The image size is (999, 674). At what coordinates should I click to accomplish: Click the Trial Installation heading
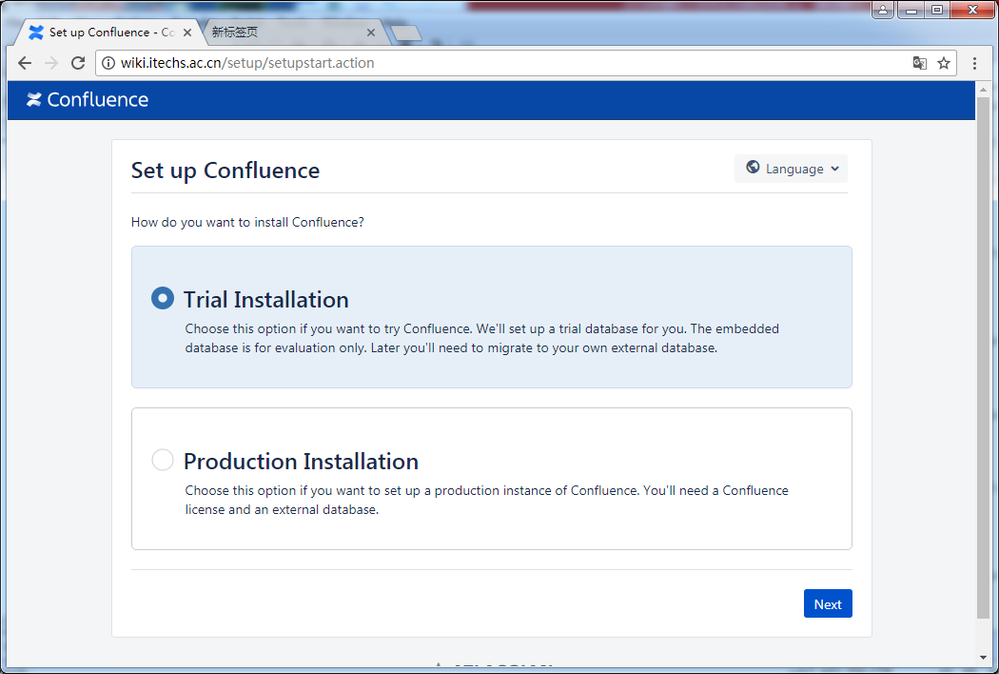(x=266, y=299)
